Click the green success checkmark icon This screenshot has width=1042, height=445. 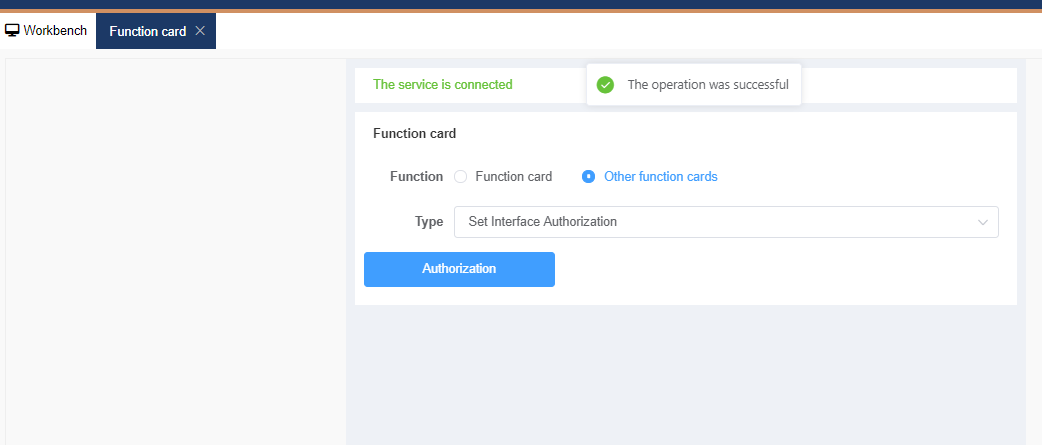click(x=605, y=85)
